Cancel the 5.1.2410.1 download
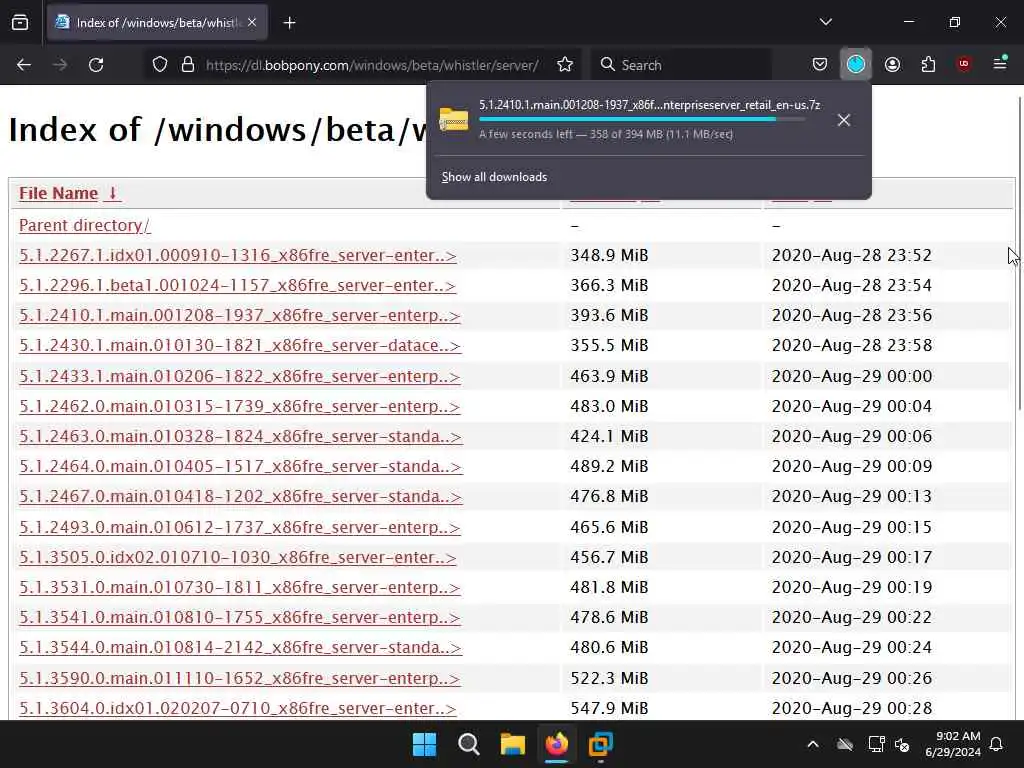This screenshot has width=1024, height=768. (x=844, y=120)
